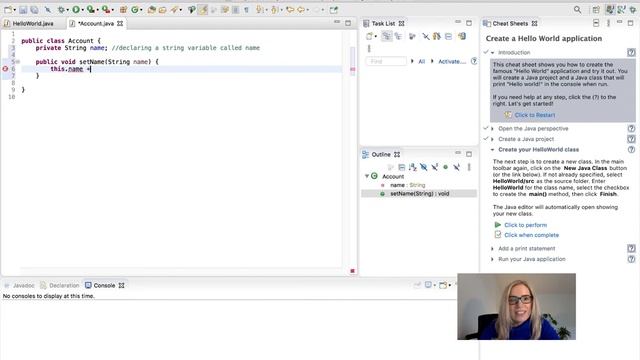
Task: Click Collapse All icon in Task List
Action: point(448,36)
